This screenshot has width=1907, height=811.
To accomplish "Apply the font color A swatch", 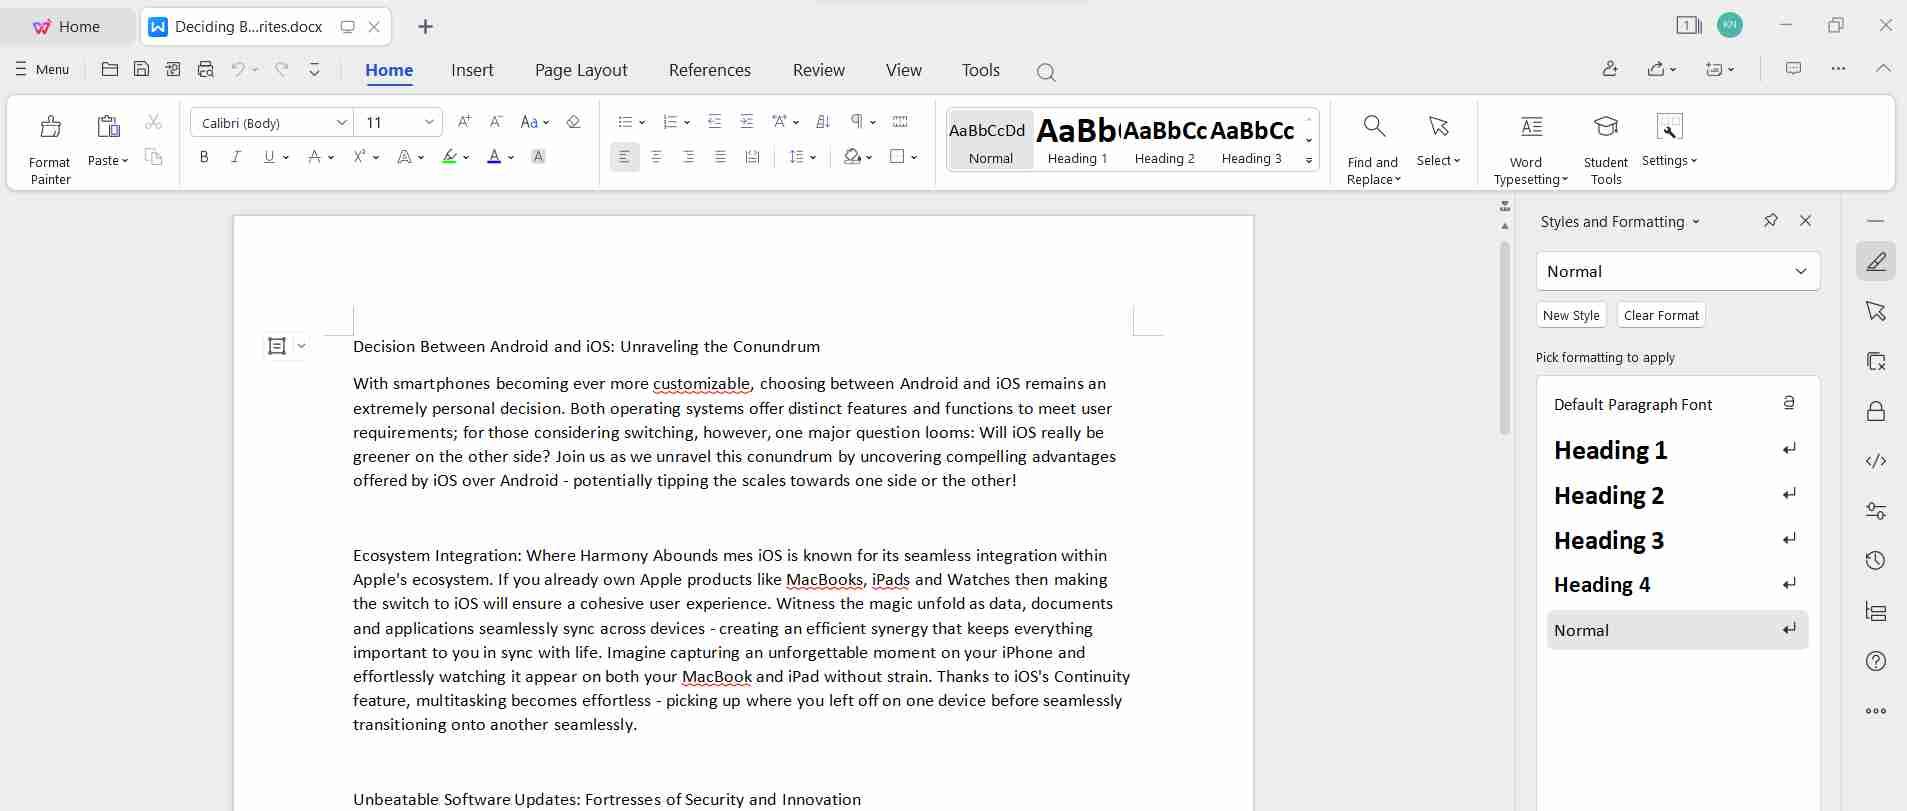I will coord(494,157).
